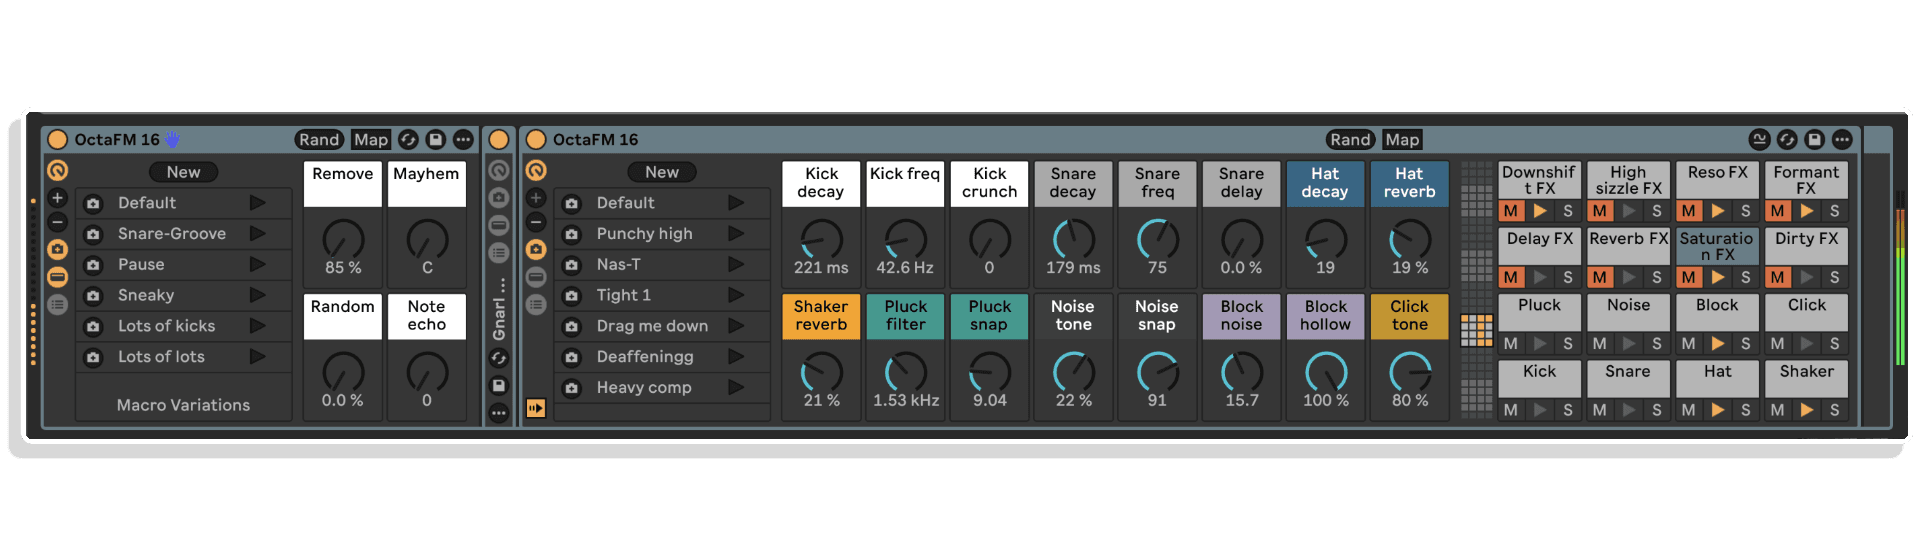The image size is (1920, 551).
Task: Click the Block hollow macro knob
Action: (1326, 373)
